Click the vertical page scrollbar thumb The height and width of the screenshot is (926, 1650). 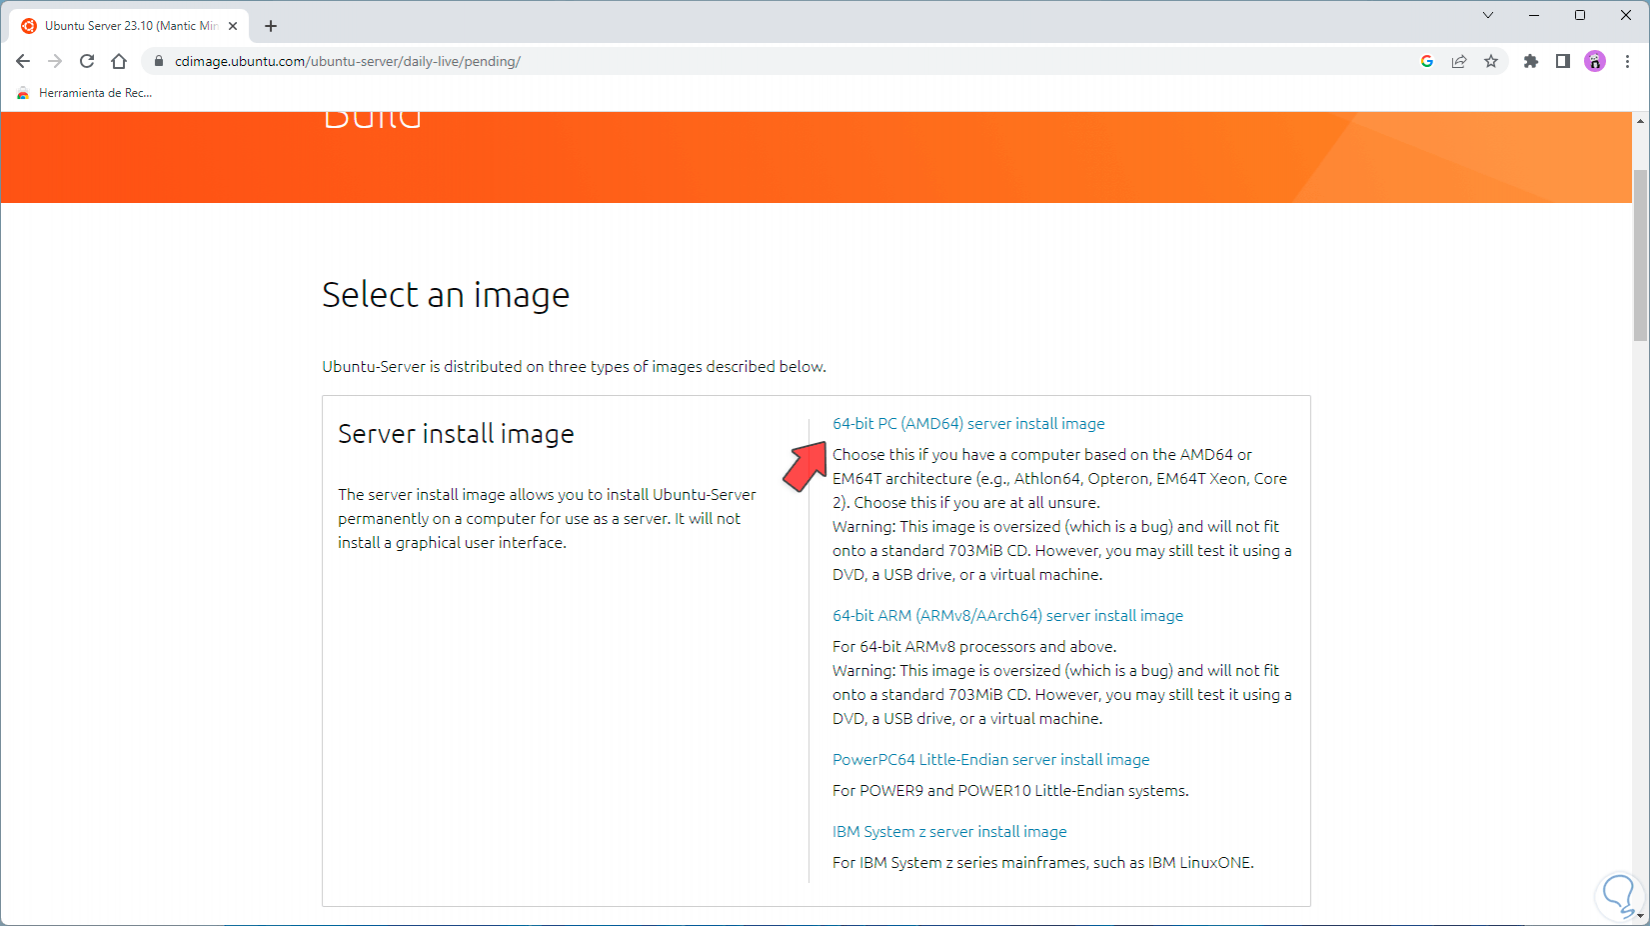[x=1640, y=255]
